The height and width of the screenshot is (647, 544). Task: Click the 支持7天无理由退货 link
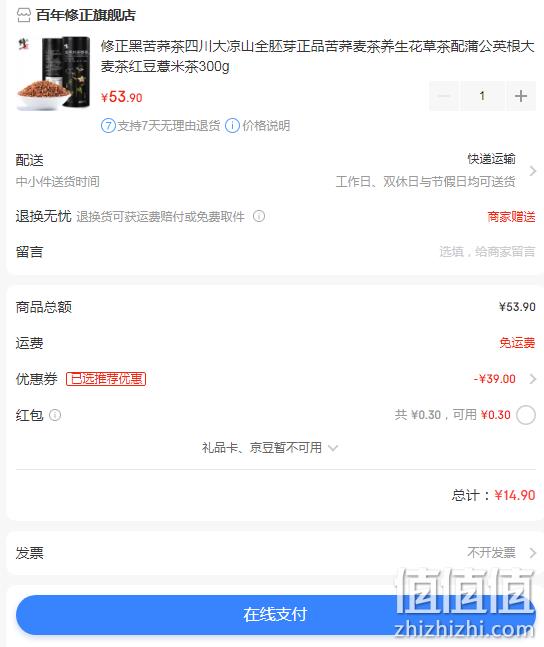[x=168, y=125]
